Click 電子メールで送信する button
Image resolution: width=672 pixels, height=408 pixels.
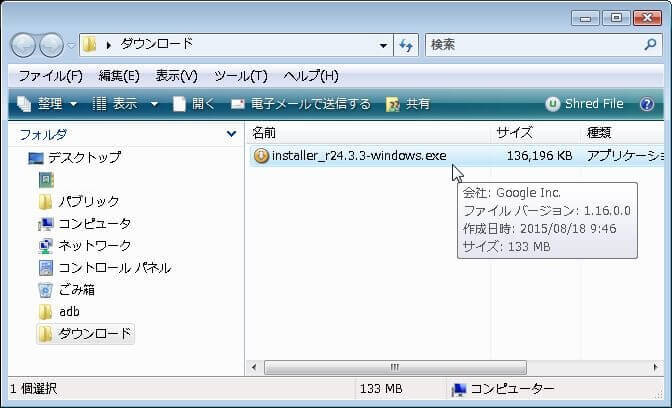click(300, 104)
